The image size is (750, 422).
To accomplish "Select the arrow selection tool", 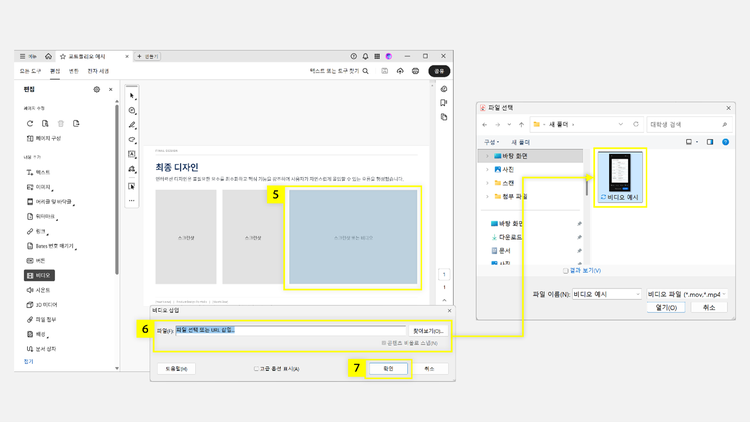I will pos(132,96).
